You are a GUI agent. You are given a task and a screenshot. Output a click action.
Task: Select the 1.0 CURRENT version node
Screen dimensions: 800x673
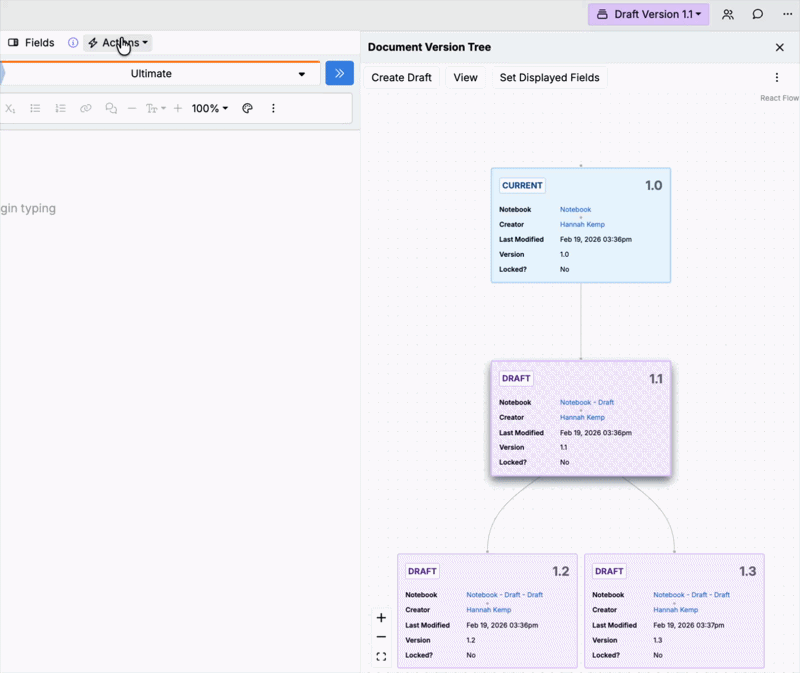pyautogui.click(x=580, y=225)
